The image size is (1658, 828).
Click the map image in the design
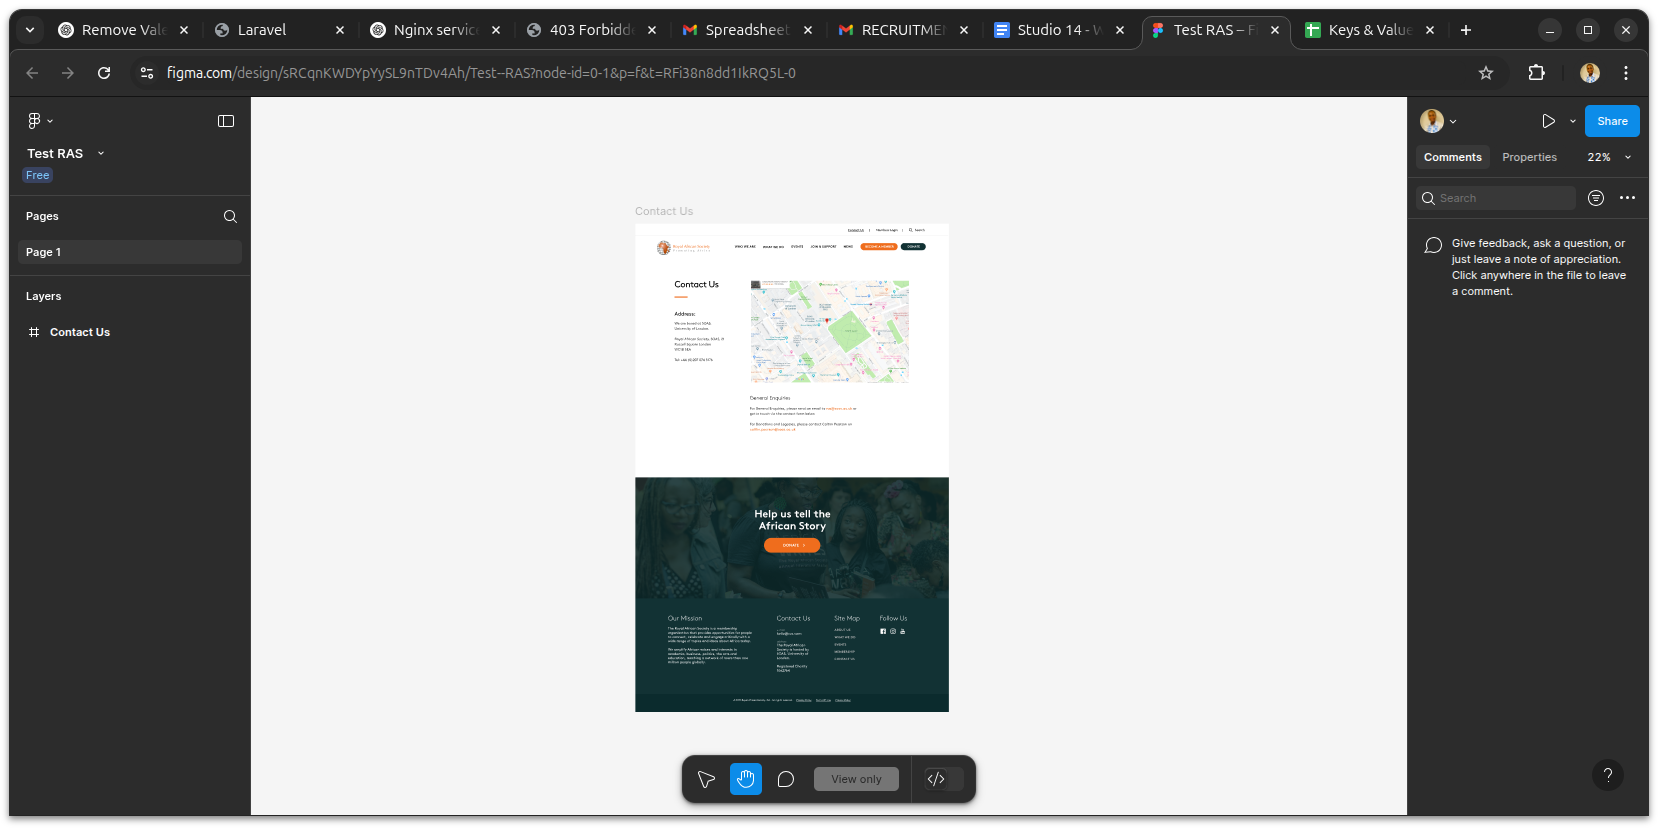coord(830,331)
